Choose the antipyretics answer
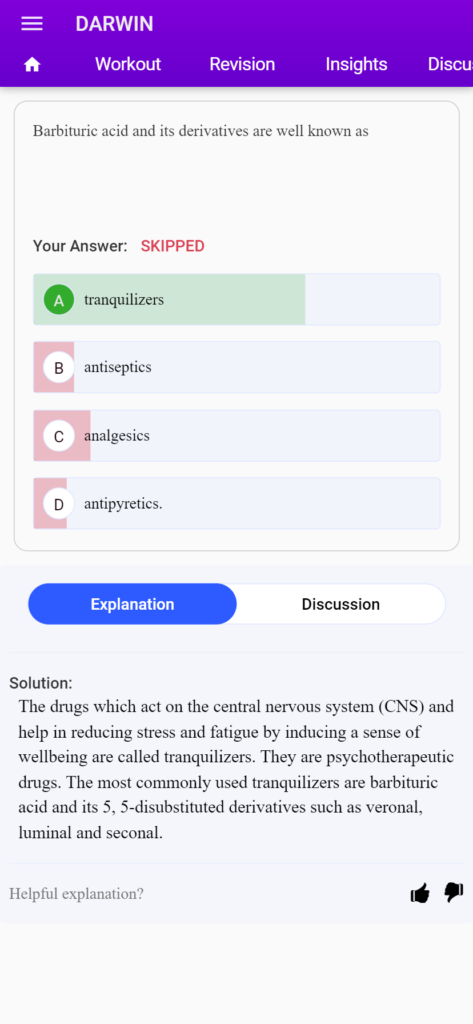Screen dimensions: 473x1024 [237, 504]
